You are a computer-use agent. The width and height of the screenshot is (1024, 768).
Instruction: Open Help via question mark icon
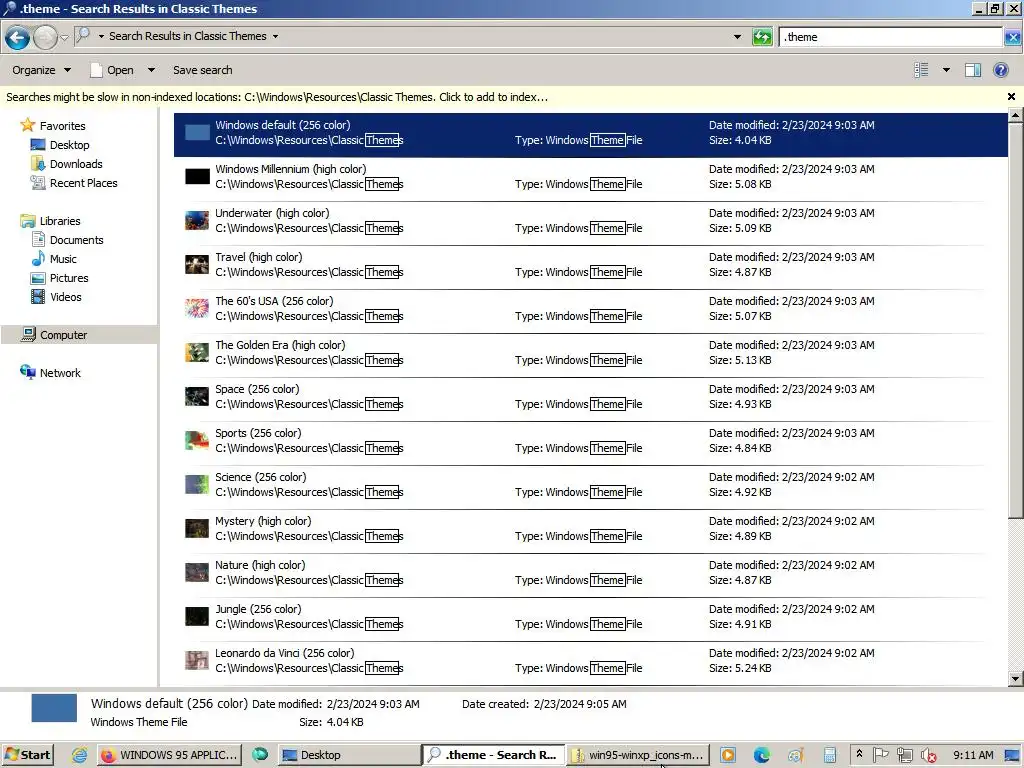(1001, 70)
